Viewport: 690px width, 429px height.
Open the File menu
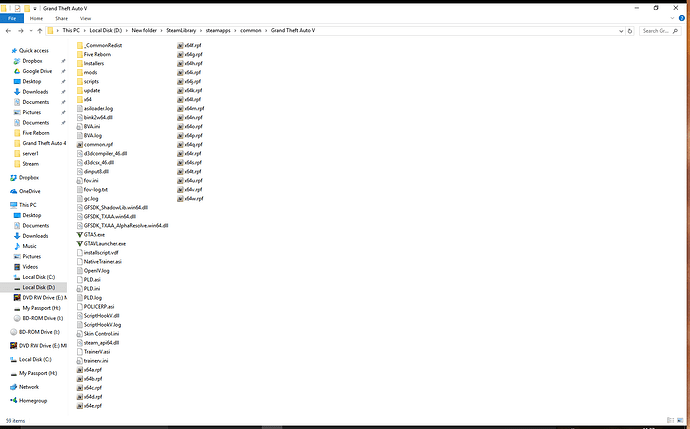(x=12, y=18)
